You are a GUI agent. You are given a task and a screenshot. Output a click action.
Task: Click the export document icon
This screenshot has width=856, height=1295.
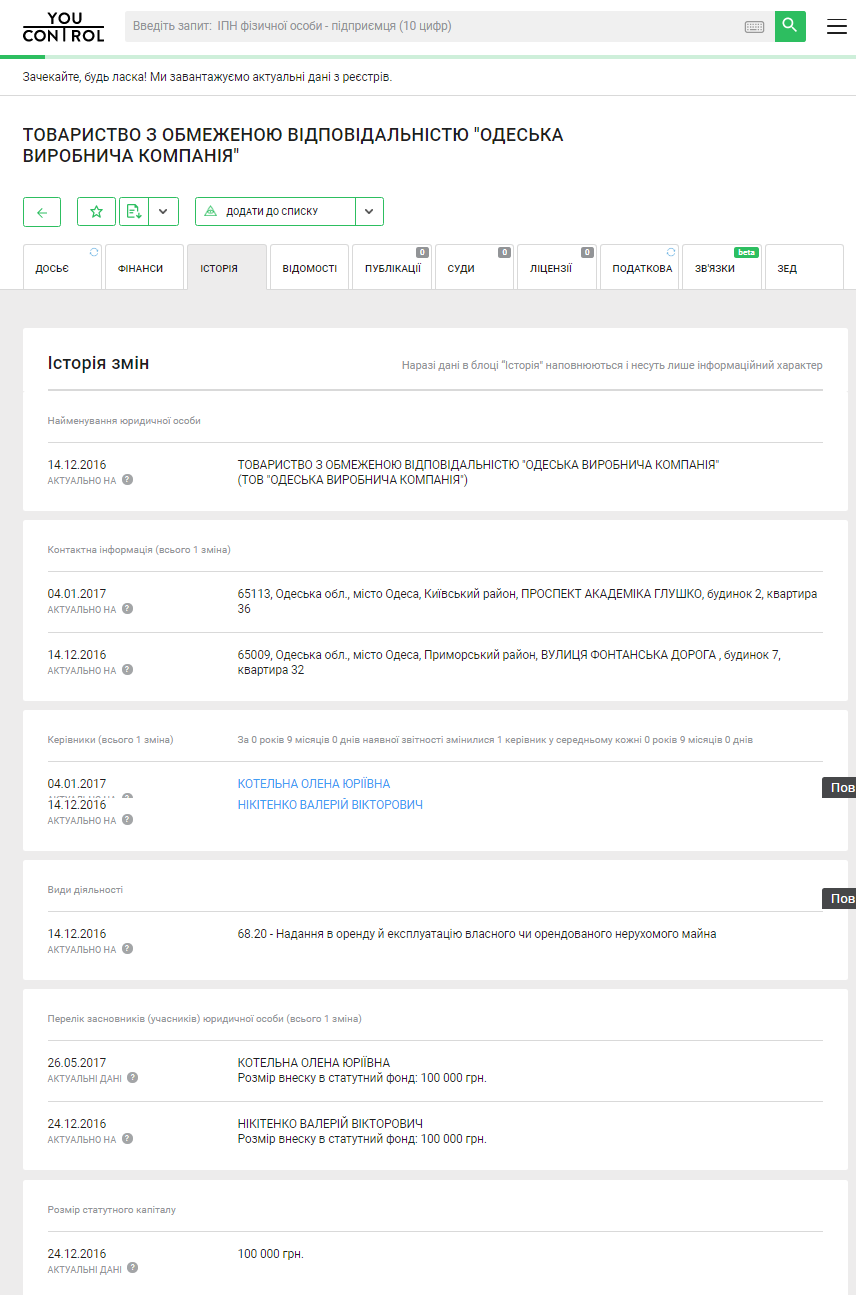[133, 212]
